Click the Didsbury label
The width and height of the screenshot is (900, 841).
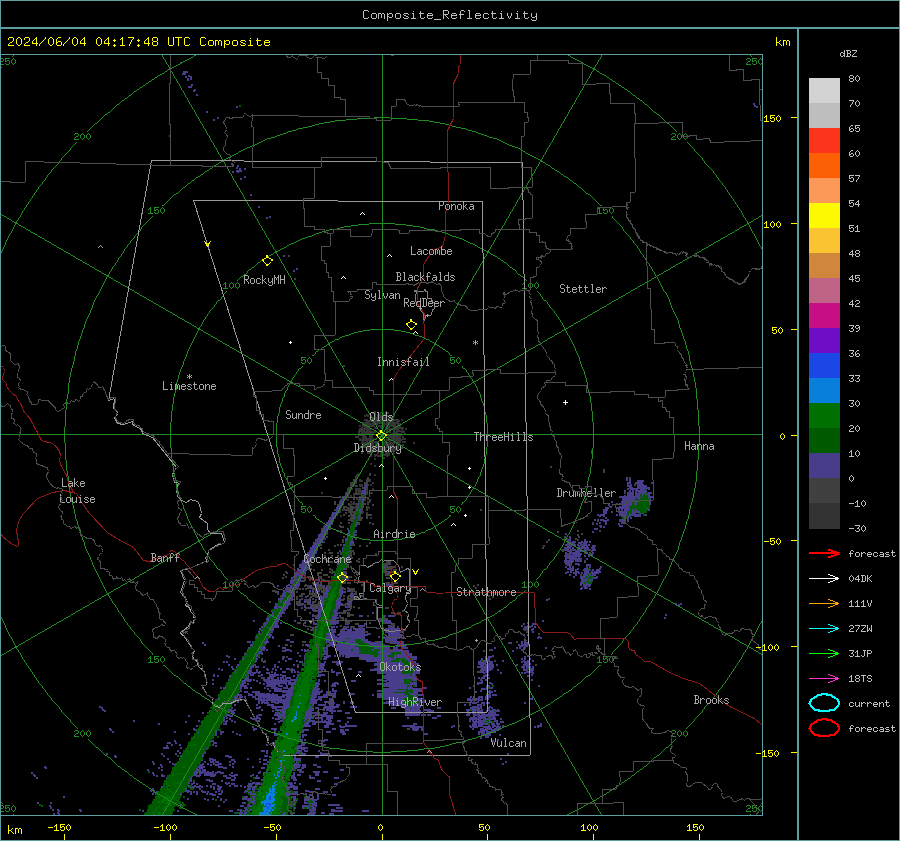click(377, 448)
